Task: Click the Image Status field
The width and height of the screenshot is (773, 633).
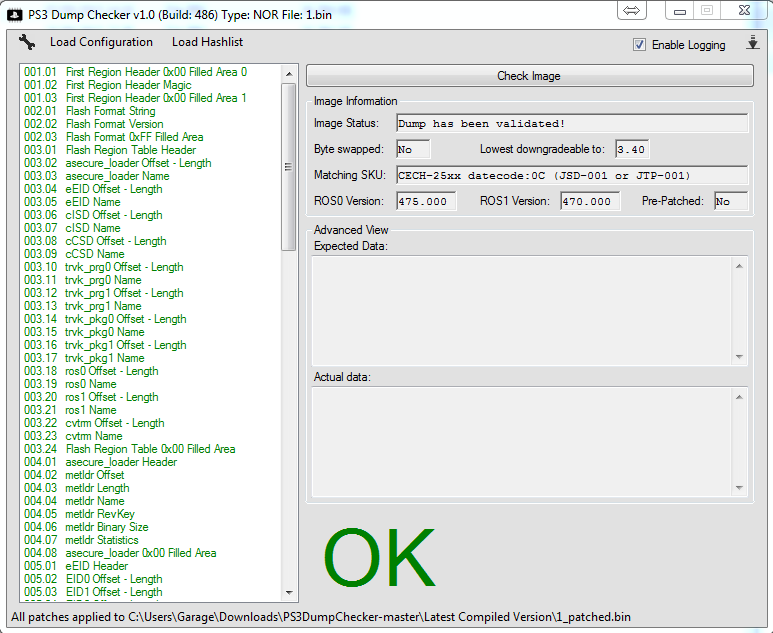Action: [x=572, y=123]
